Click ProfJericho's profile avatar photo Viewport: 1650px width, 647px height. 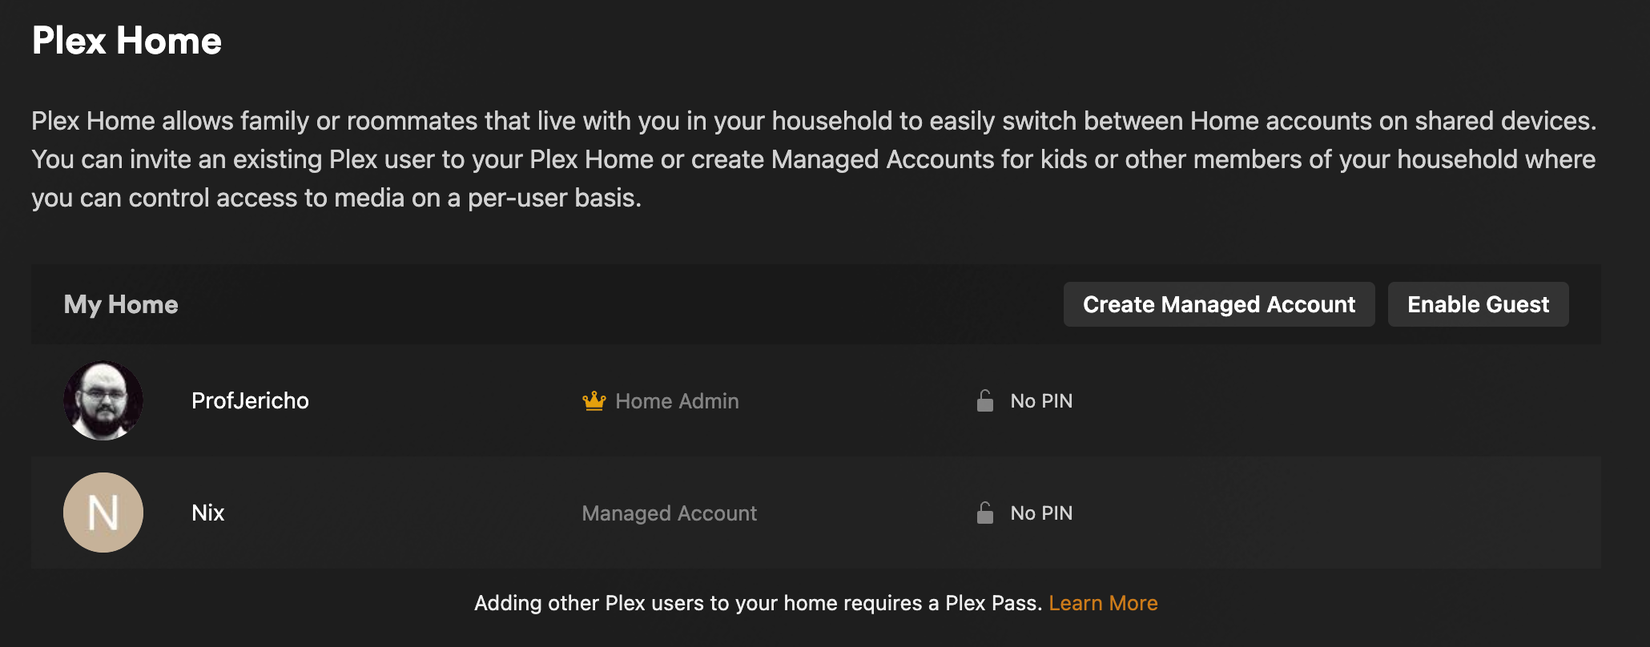[103, 401]
